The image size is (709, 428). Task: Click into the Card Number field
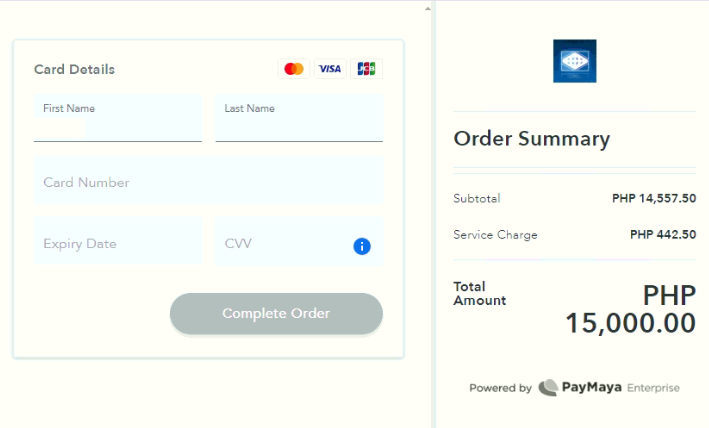[x=208, y=181]
